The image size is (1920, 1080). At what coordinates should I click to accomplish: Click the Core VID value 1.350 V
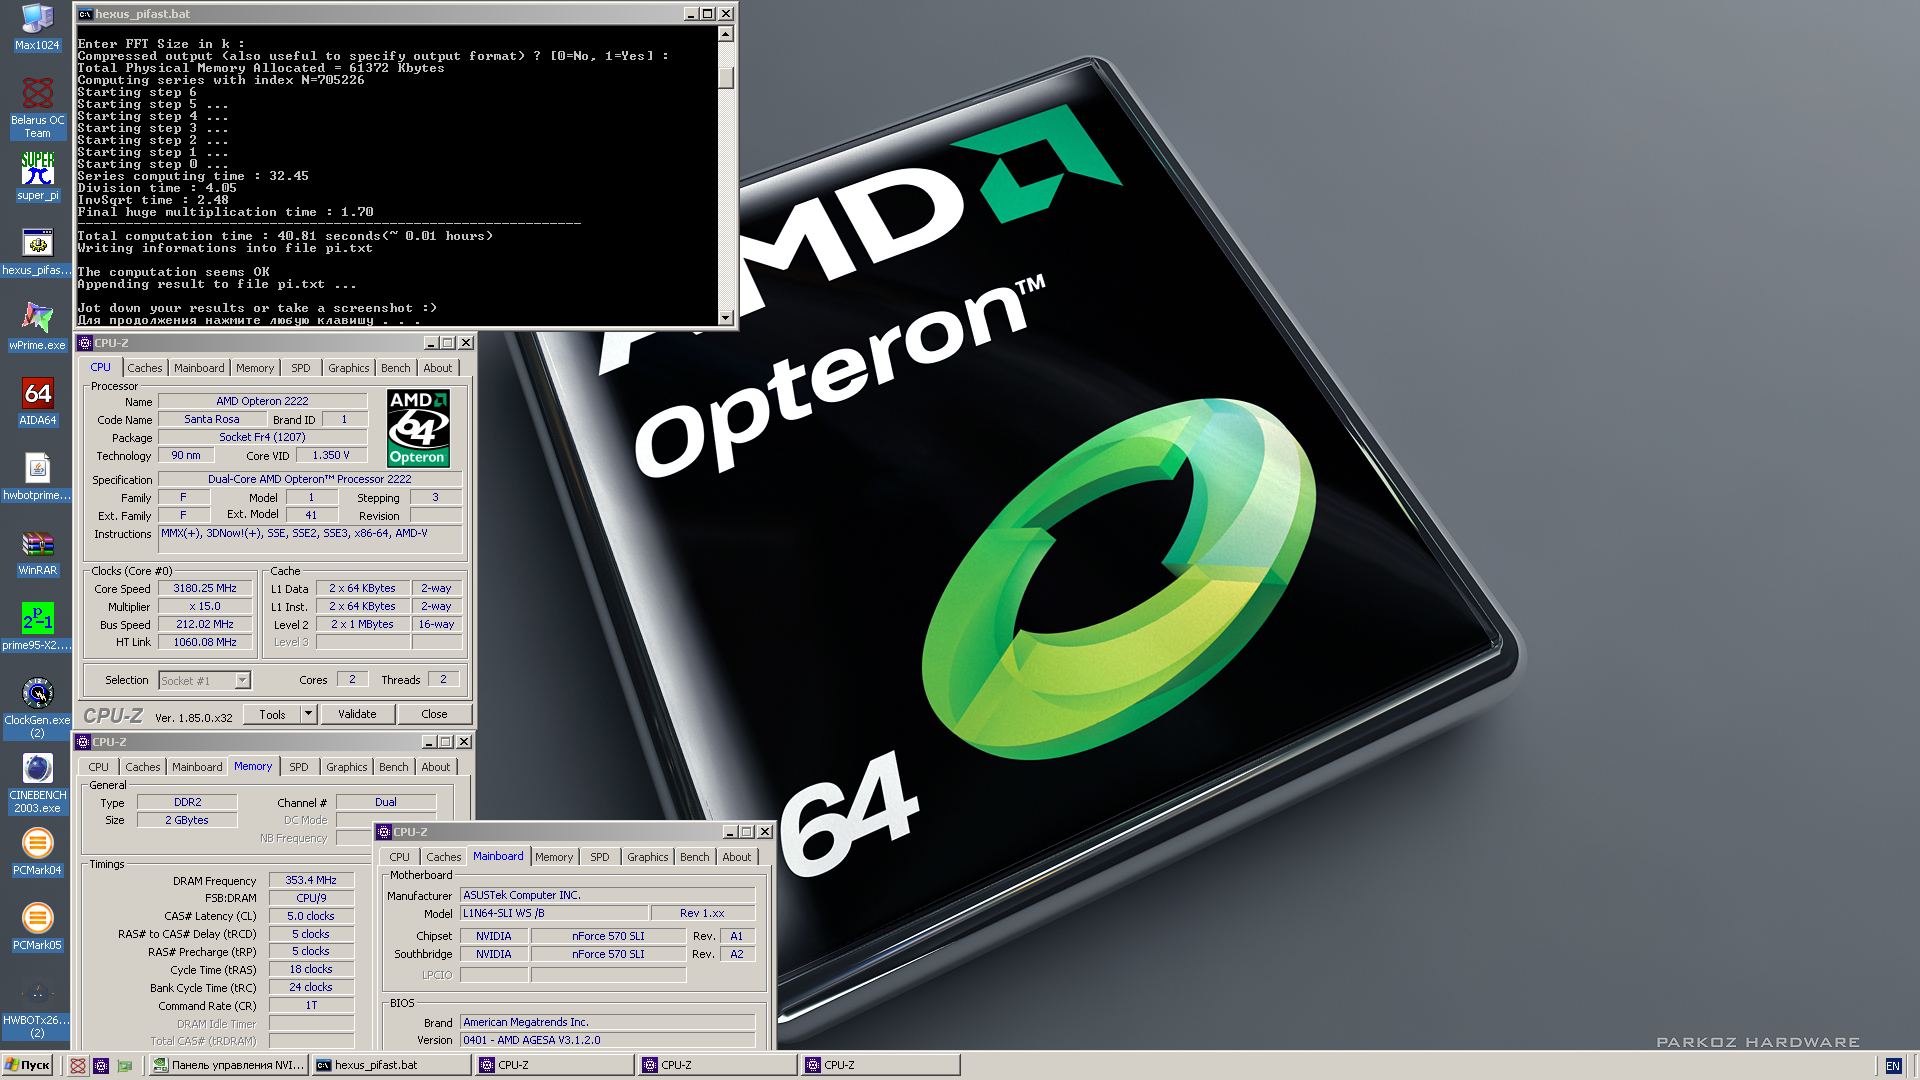tap(331, 455)
